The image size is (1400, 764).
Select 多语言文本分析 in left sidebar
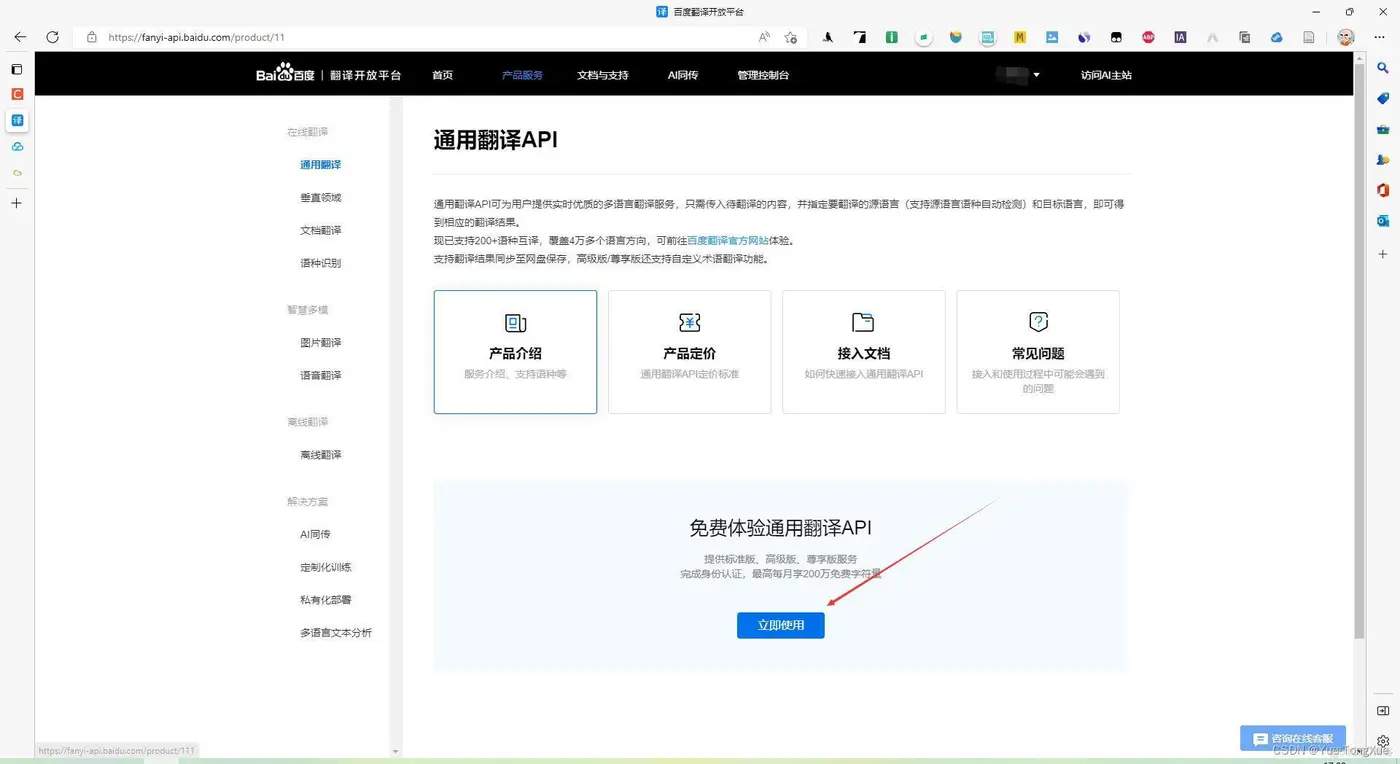(x=335, y=633)
